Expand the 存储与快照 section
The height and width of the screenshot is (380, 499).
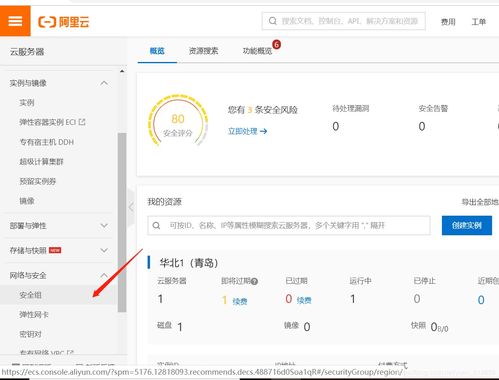coord(104,250)
